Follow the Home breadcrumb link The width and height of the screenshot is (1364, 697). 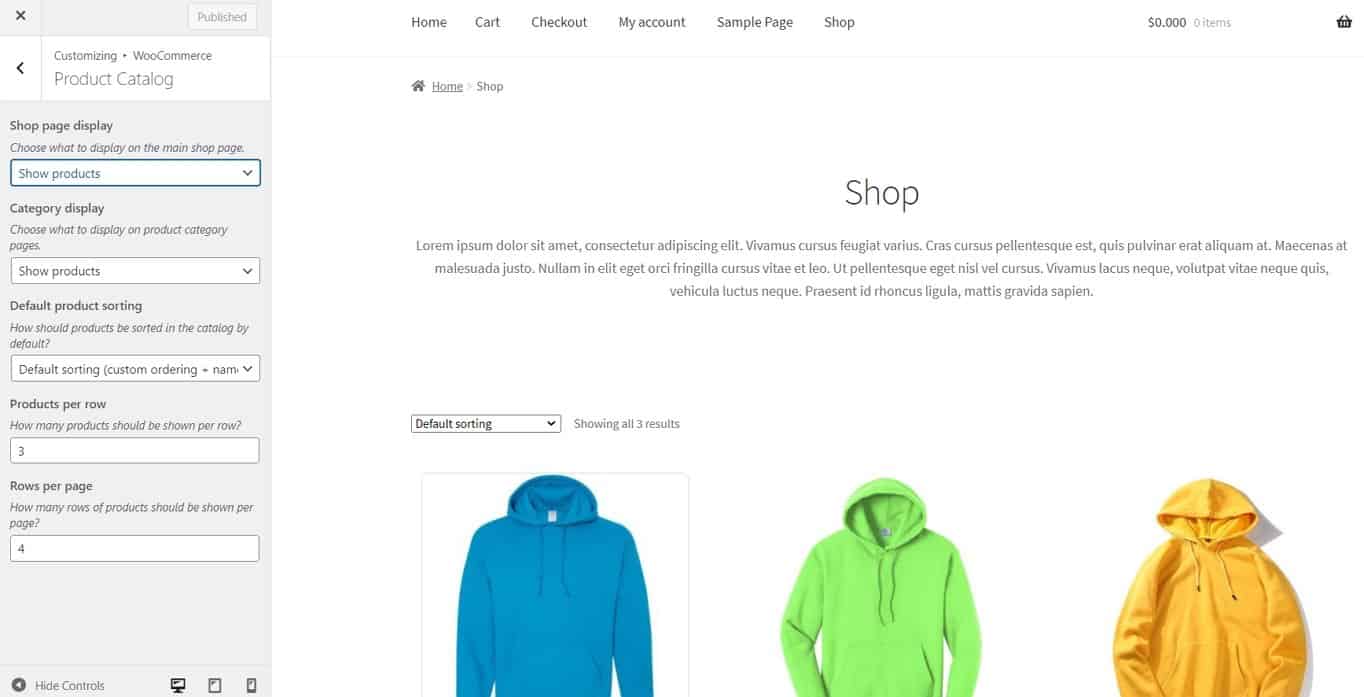[447, 86]
